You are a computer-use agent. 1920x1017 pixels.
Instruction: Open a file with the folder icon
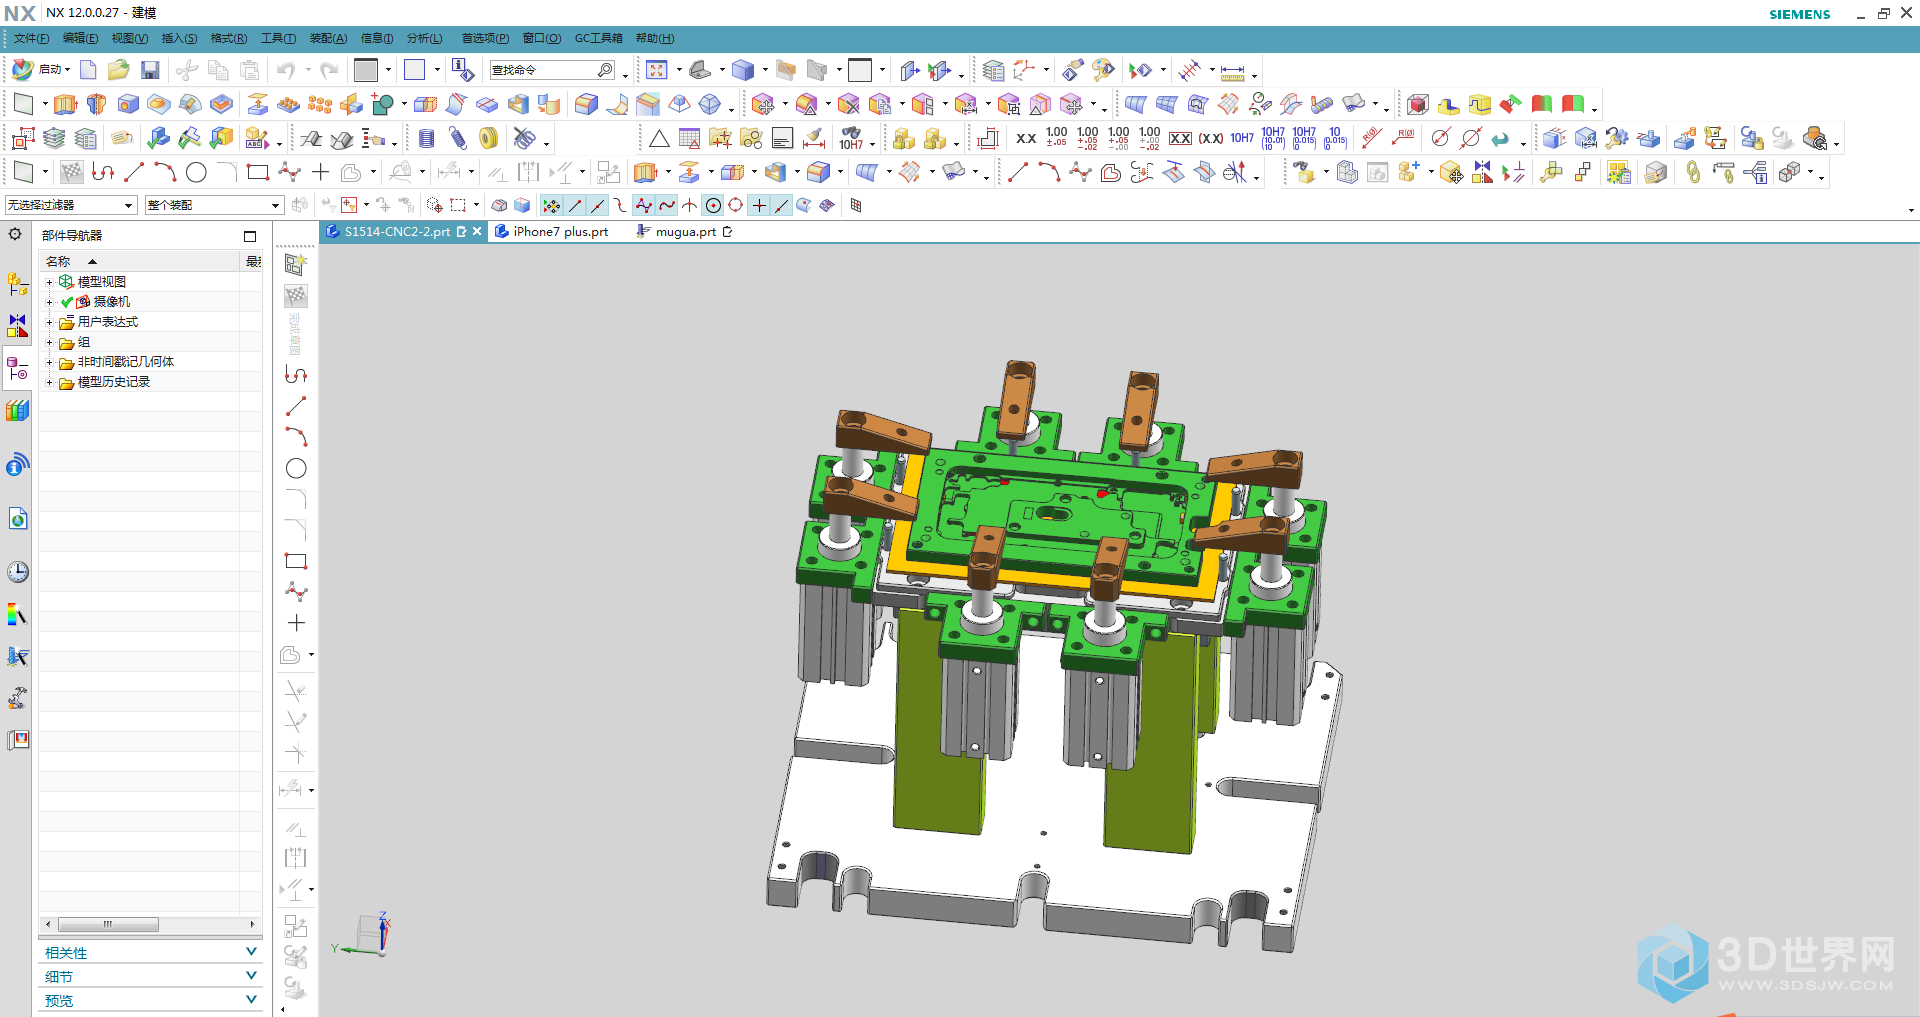[x=119, y=70]
